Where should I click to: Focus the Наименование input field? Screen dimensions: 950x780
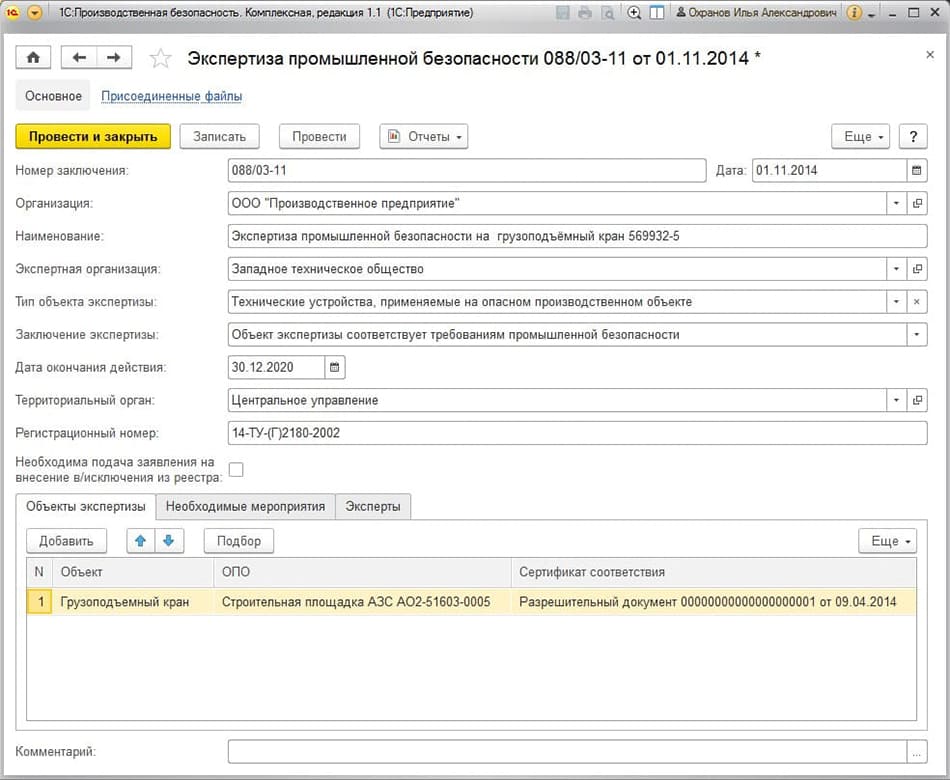(x=577, y=236)
